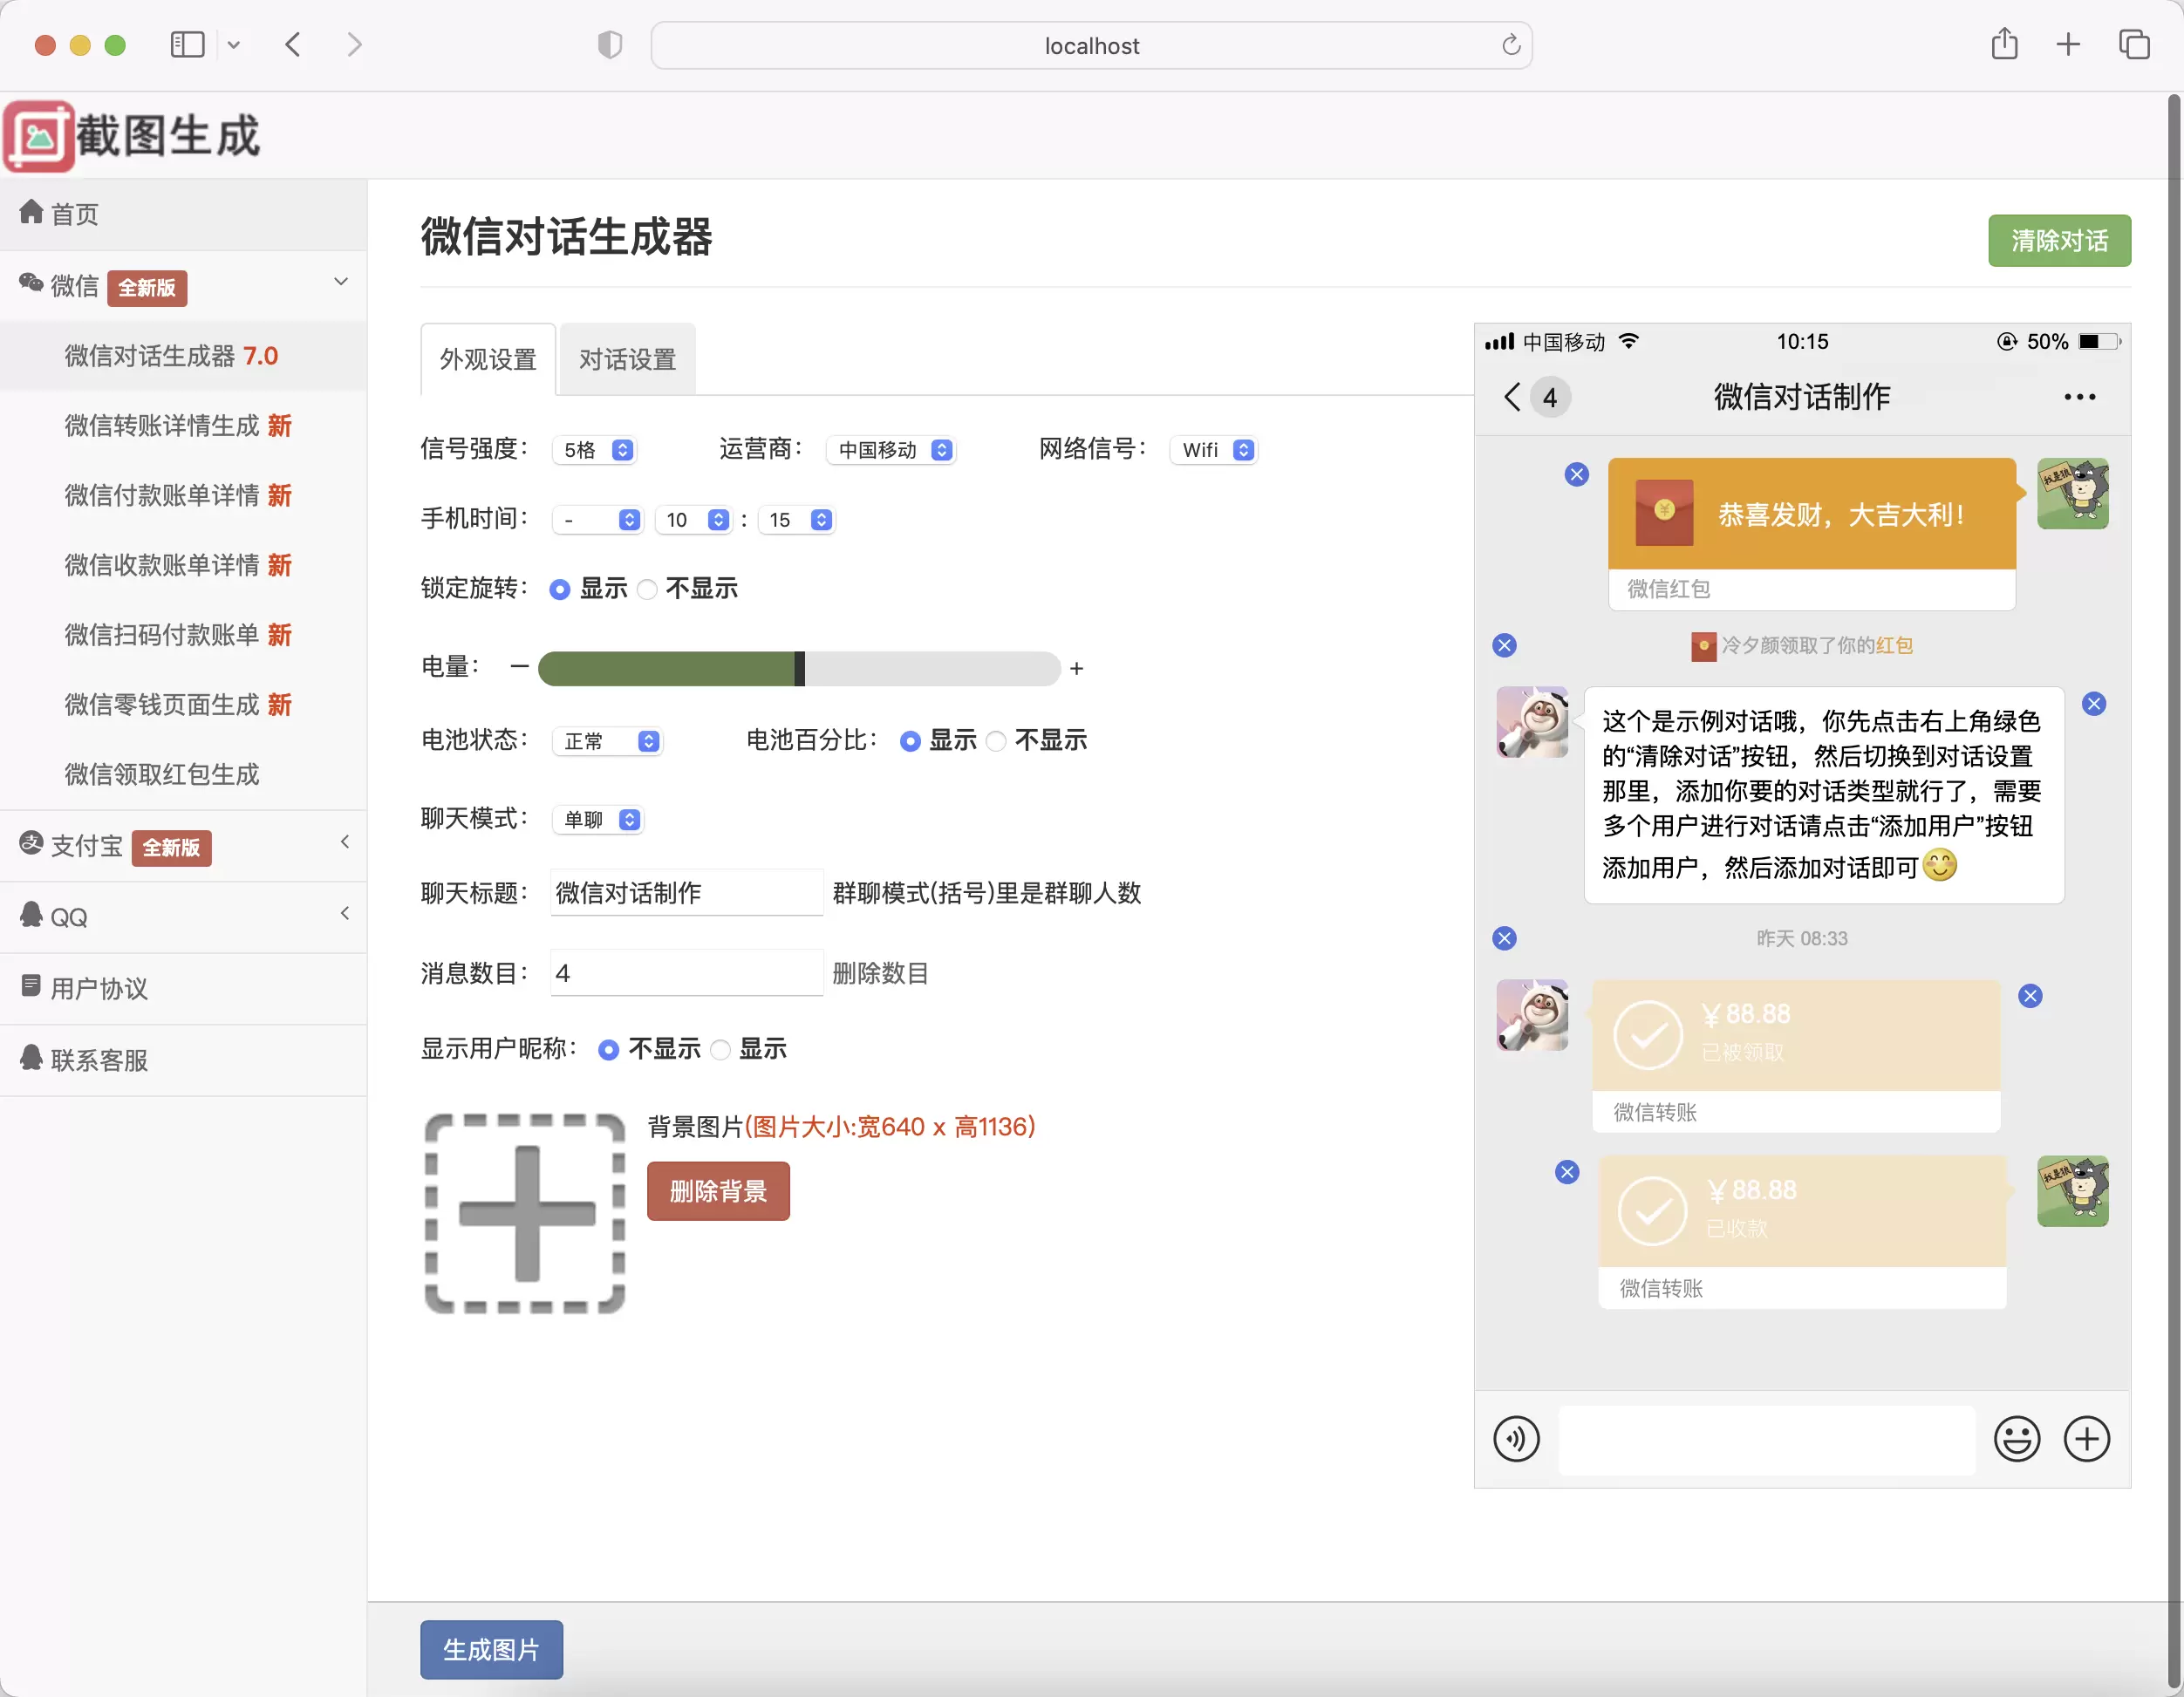2184x1697 pixels.
Task: Click the battery minus icon
Action: pos(519,667)
